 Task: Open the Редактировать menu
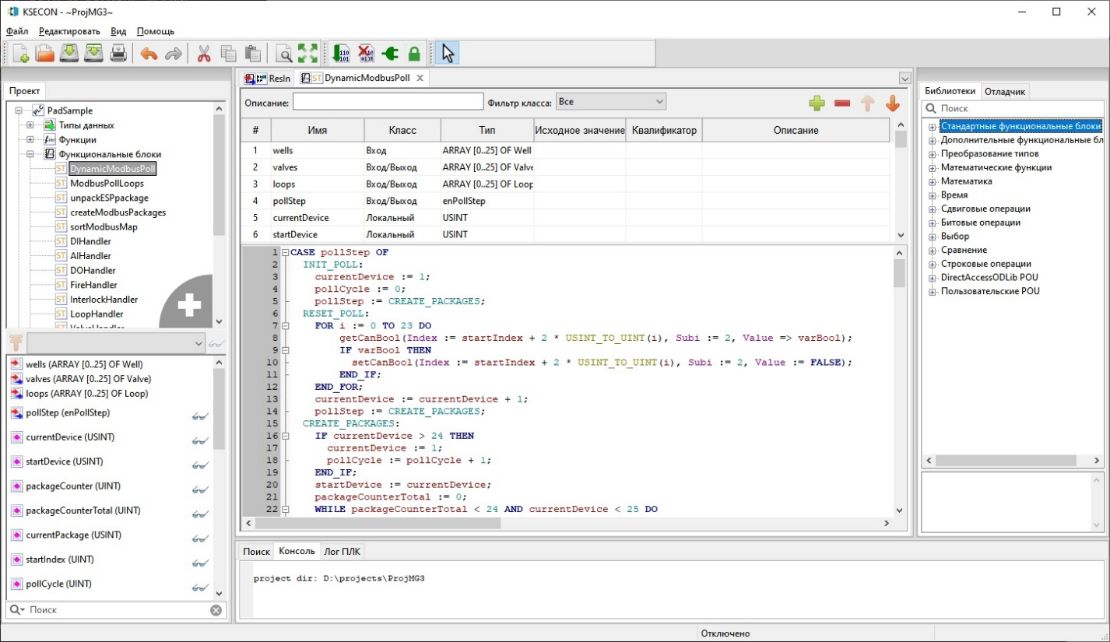point(69,31)
